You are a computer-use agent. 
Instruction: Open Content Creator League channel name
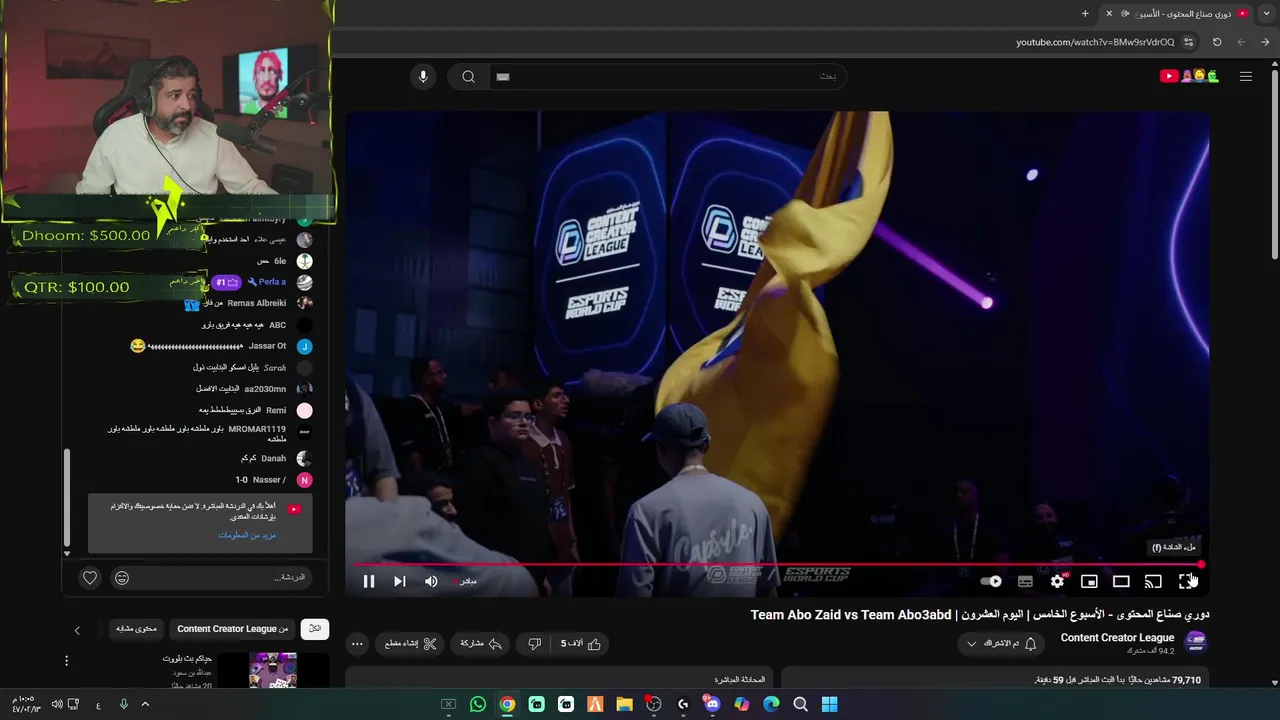(x=1117, y=638)
